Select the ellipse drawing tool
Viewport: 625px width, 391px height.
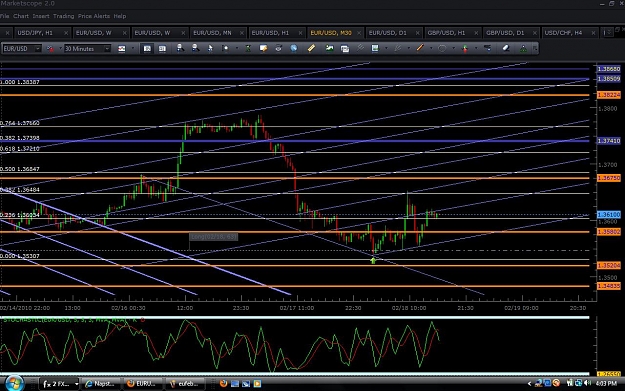pos(442,48)
